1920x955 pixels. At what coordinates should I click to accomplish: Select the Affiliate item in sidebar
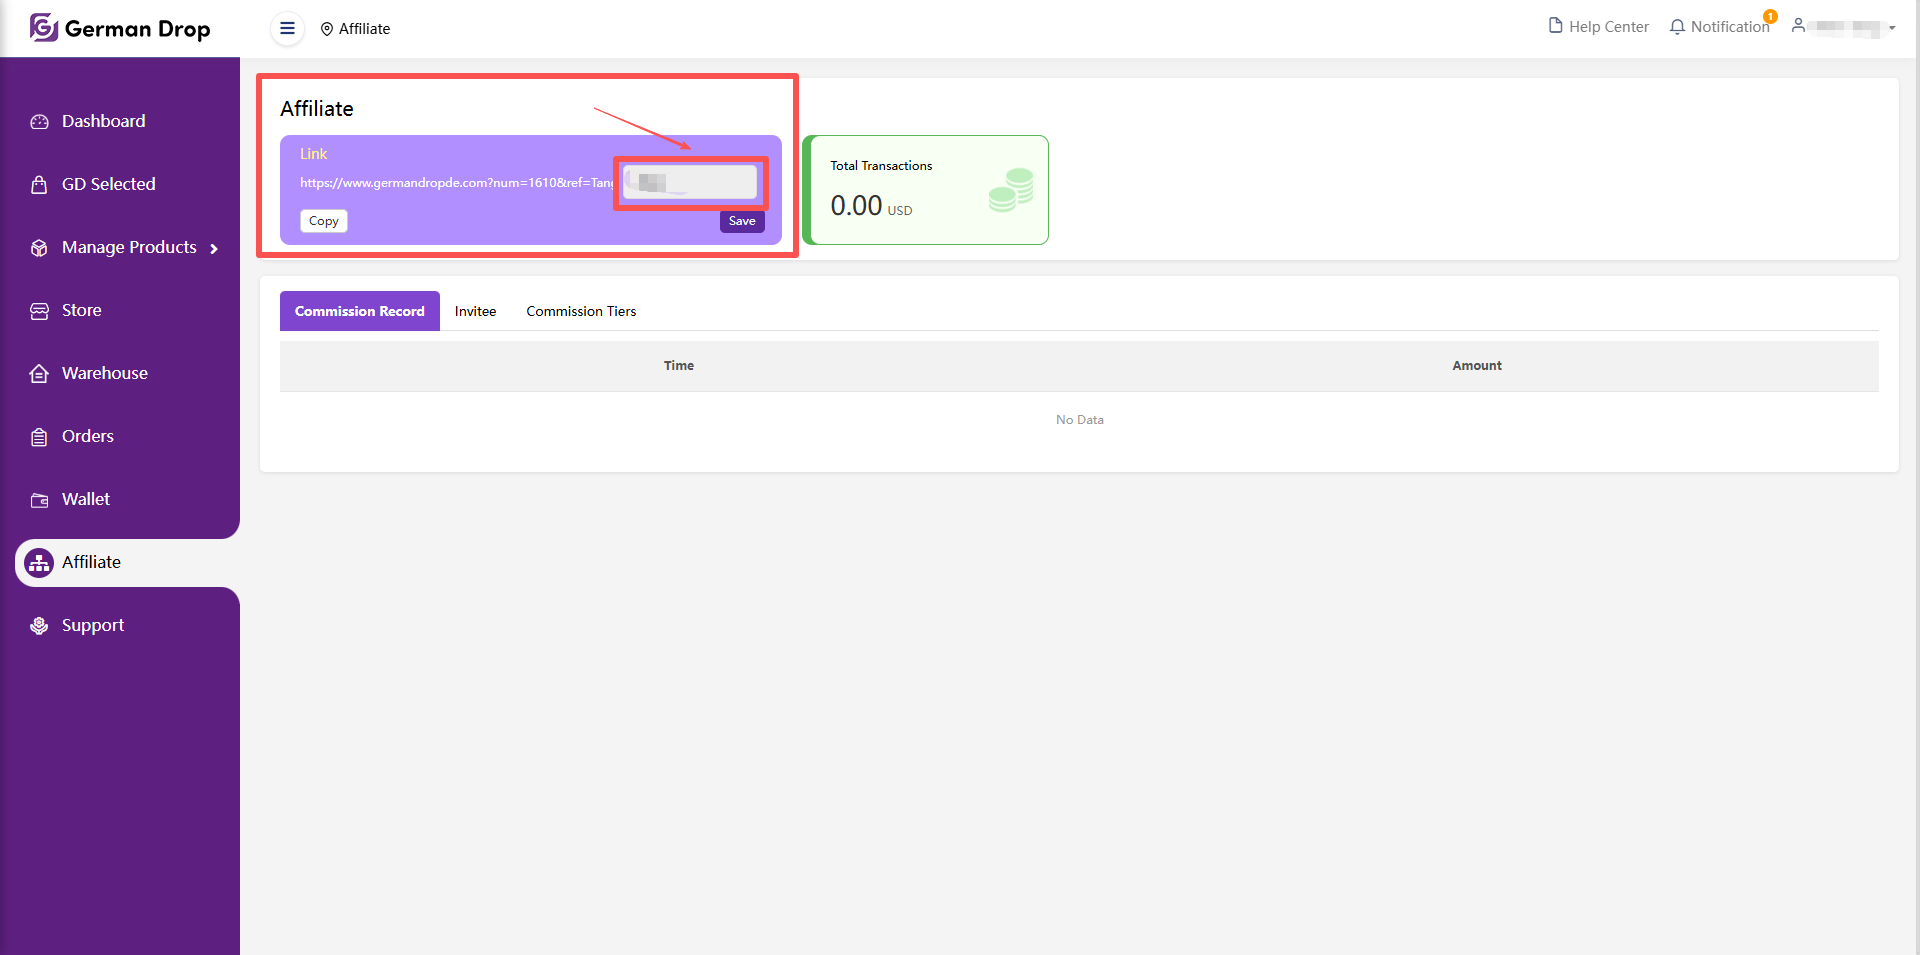coord(90,562)
